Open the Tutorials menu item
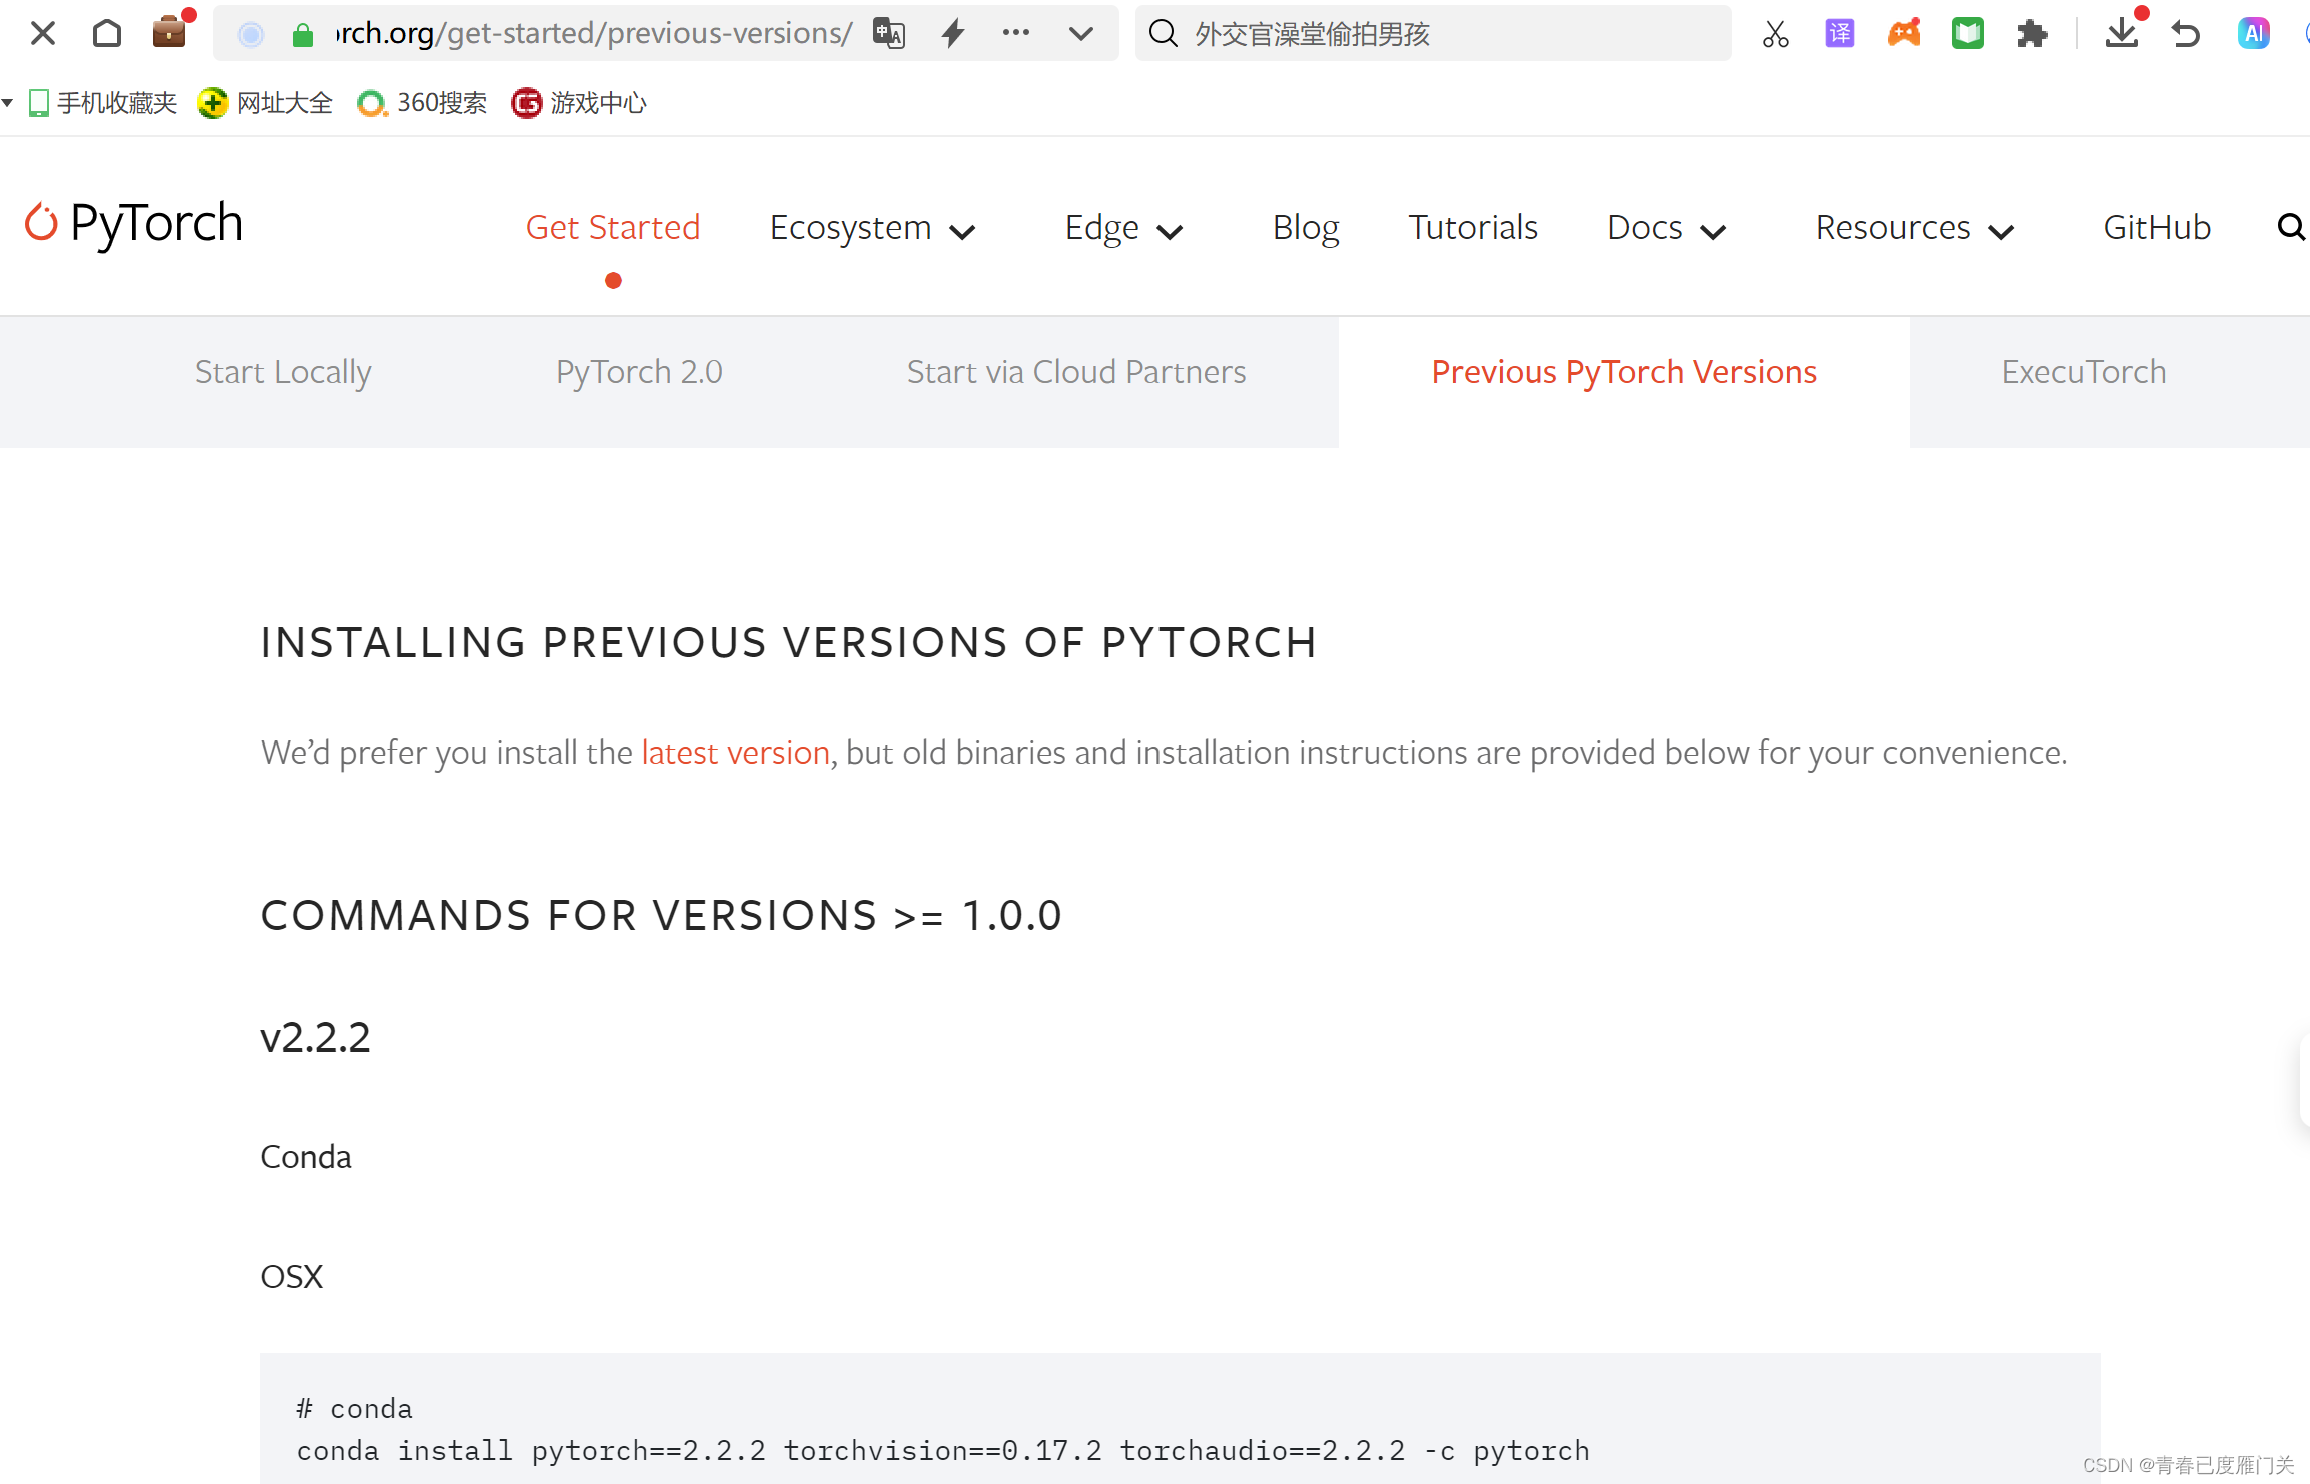 tap(1473, 228)
